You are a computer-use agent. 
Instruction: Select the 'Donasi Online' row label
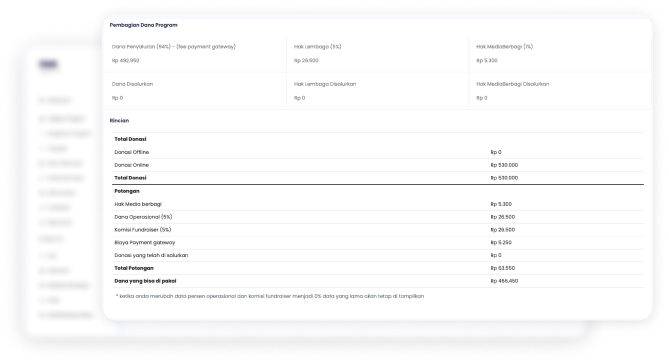[131, 165]
